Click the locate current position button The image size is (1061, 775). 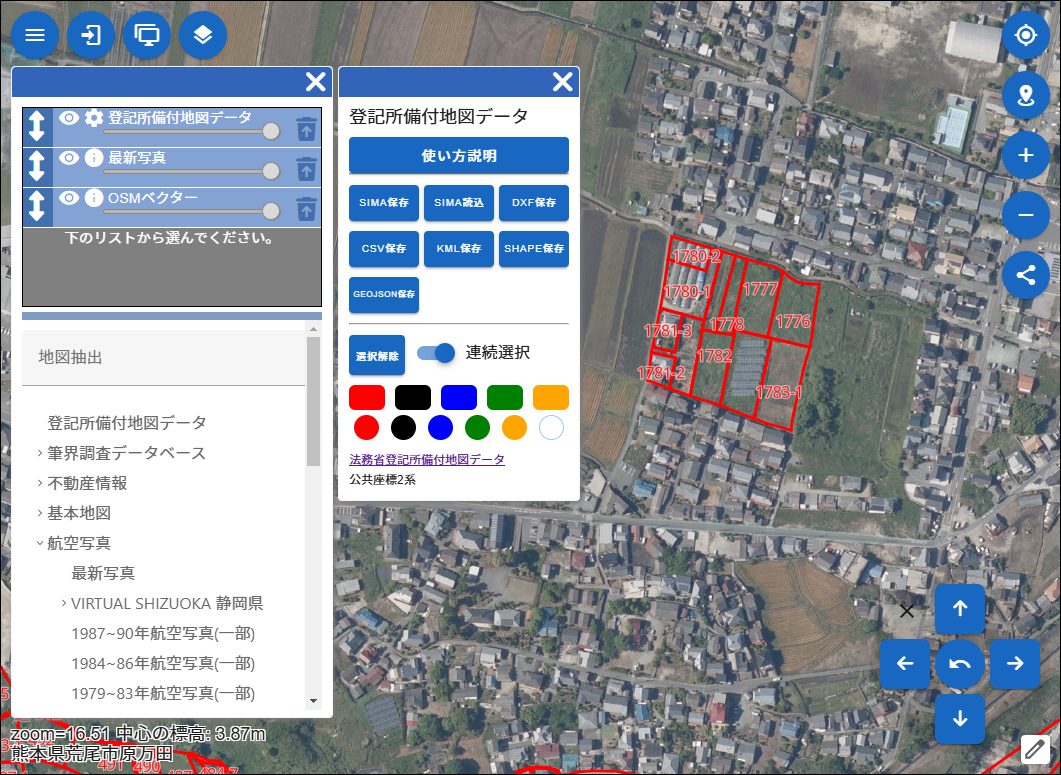tap(1025, 36)
